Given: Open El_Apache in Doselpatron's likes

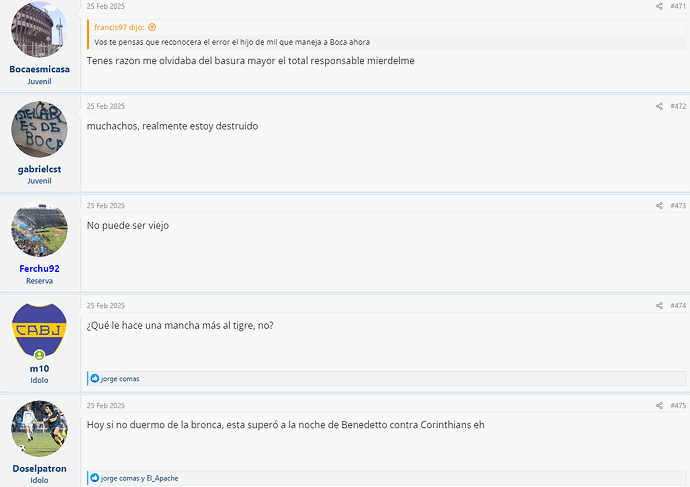Looking at the screenshot, I should point(162,478).
